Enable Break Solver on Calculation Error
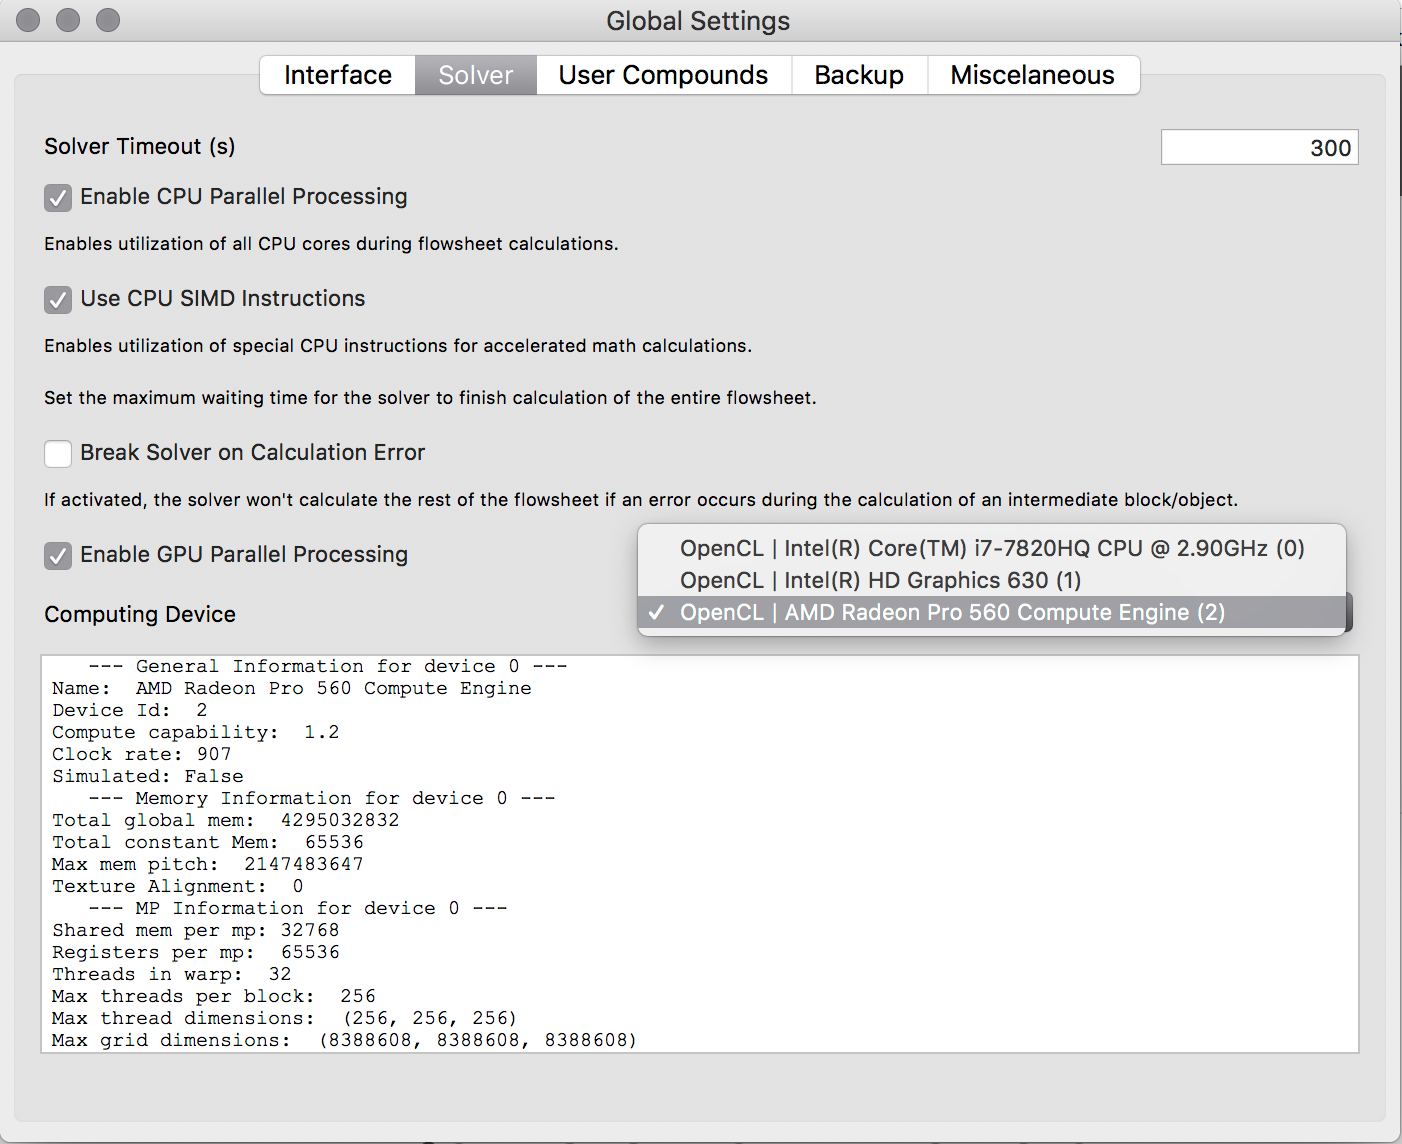This screenshot has height=1144, width=1402. tap(58, 453)
